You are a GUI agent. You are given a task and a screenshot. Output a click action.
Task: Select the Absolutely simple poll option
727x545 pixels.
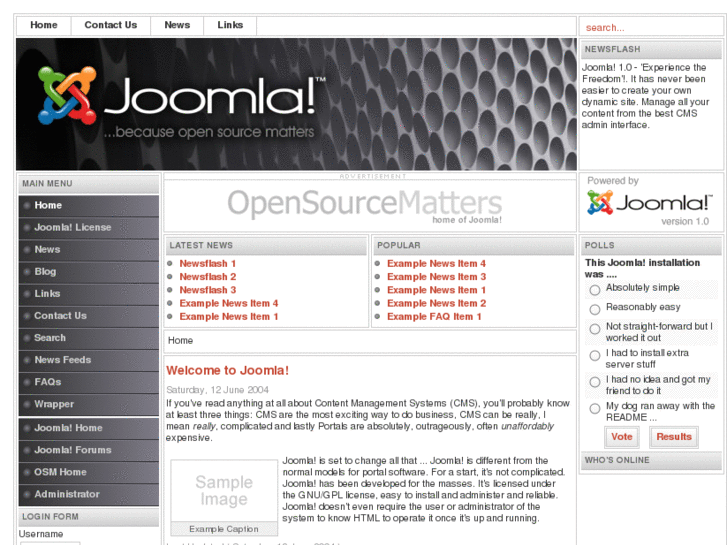coord(595,290)
